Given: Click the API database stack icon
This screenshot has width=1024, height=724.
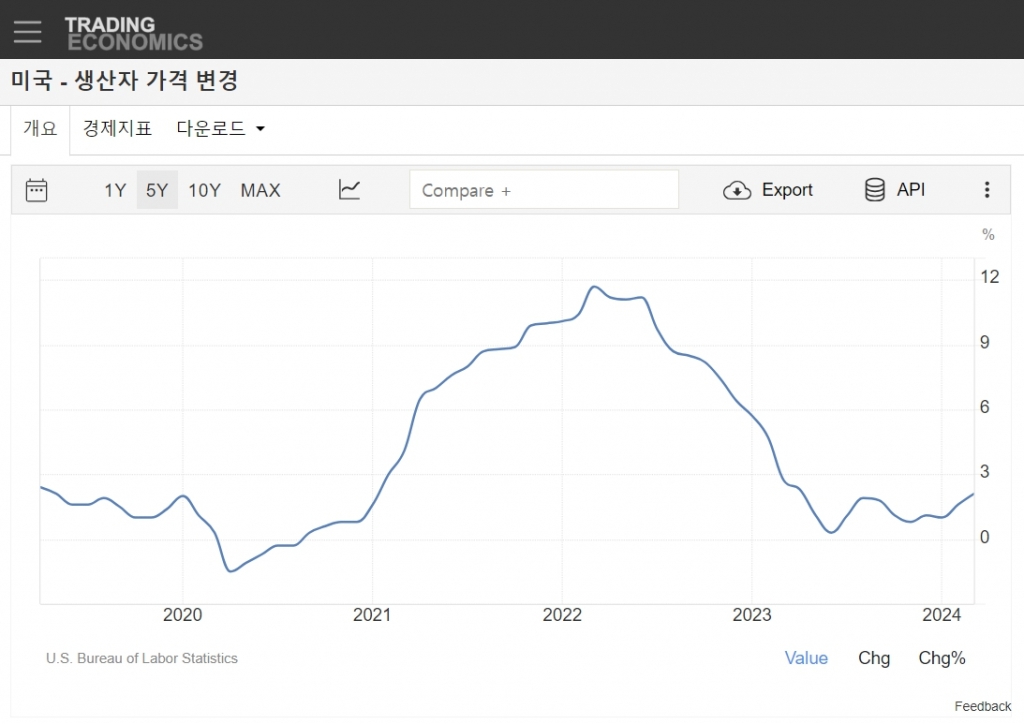Looking at the screenshot, I should pos(875,190).
